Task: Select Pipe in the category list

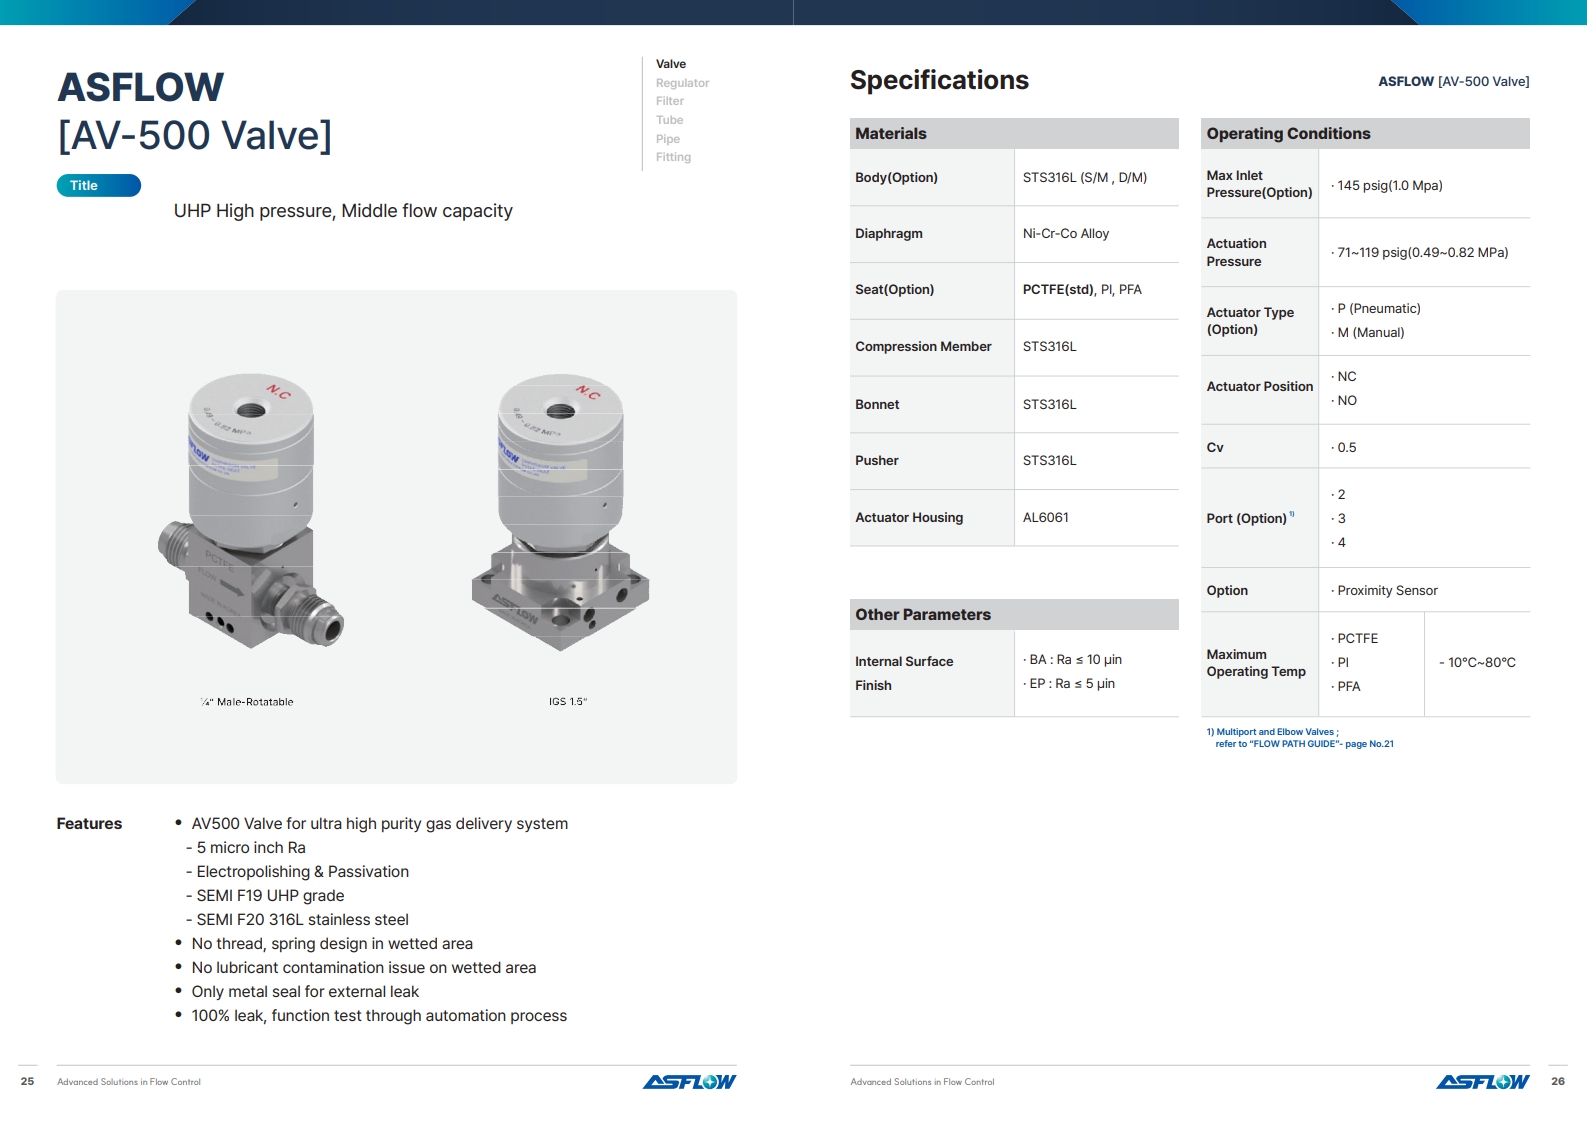Action: 667,139
